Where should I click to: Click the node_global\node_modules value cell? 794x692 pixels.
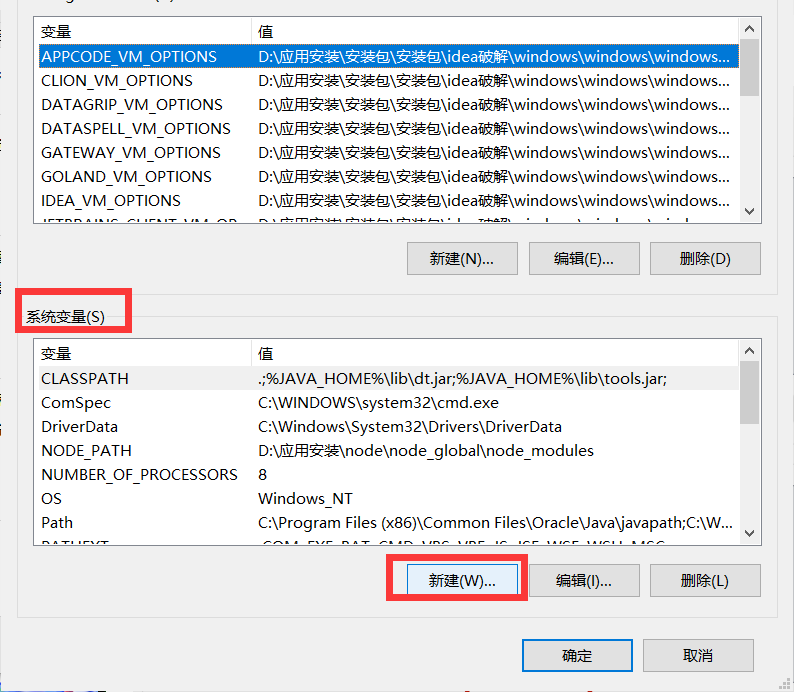click(426, 451)
